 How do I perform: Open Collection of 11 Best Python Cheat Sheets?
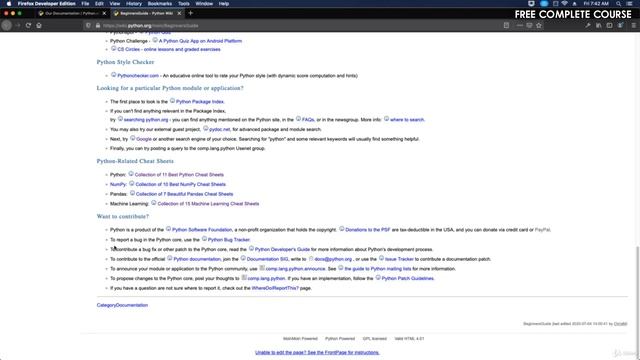click(179, 175)
